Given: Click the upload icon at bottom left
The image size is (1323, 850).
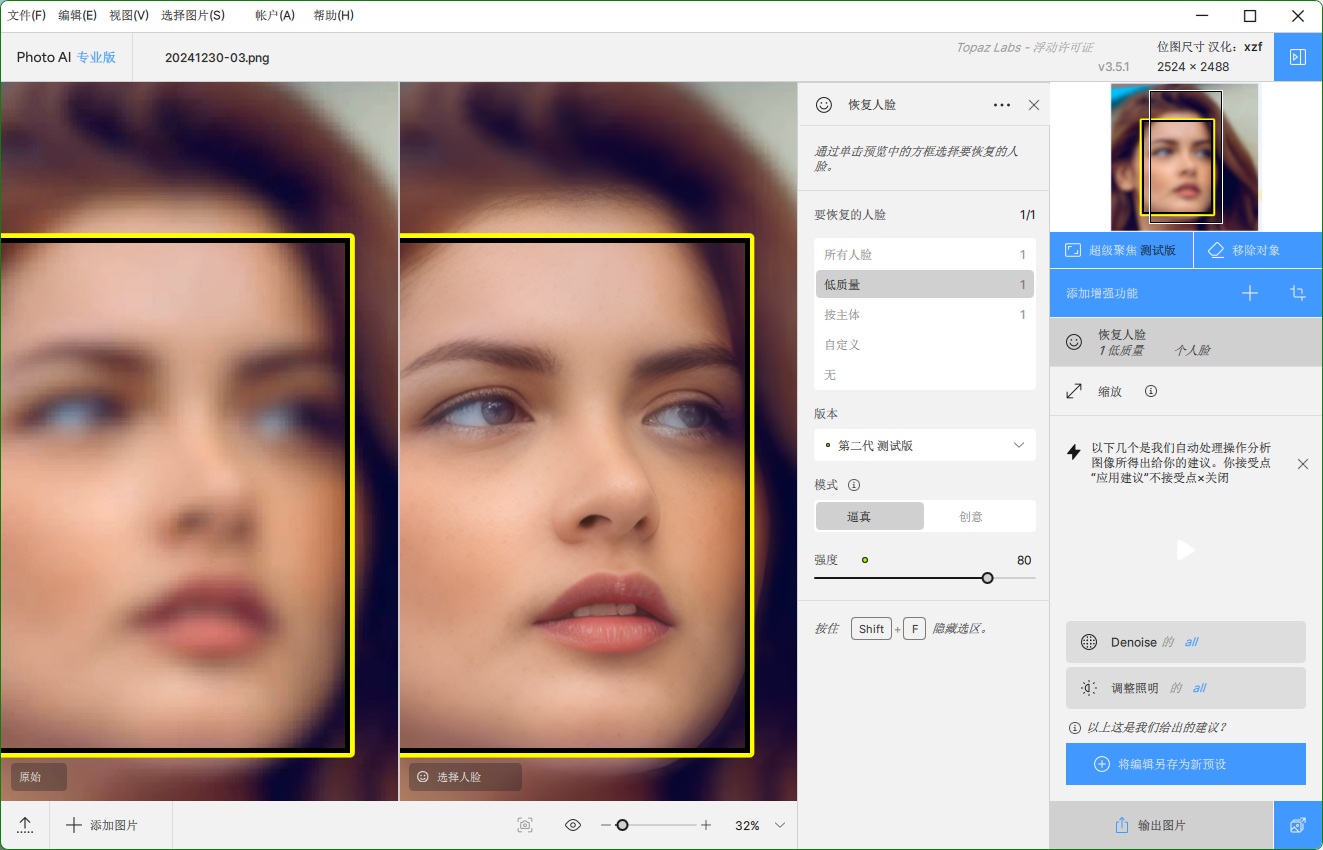Looking at the screenshot, I should pyautogui.click(x=25, y=825).
